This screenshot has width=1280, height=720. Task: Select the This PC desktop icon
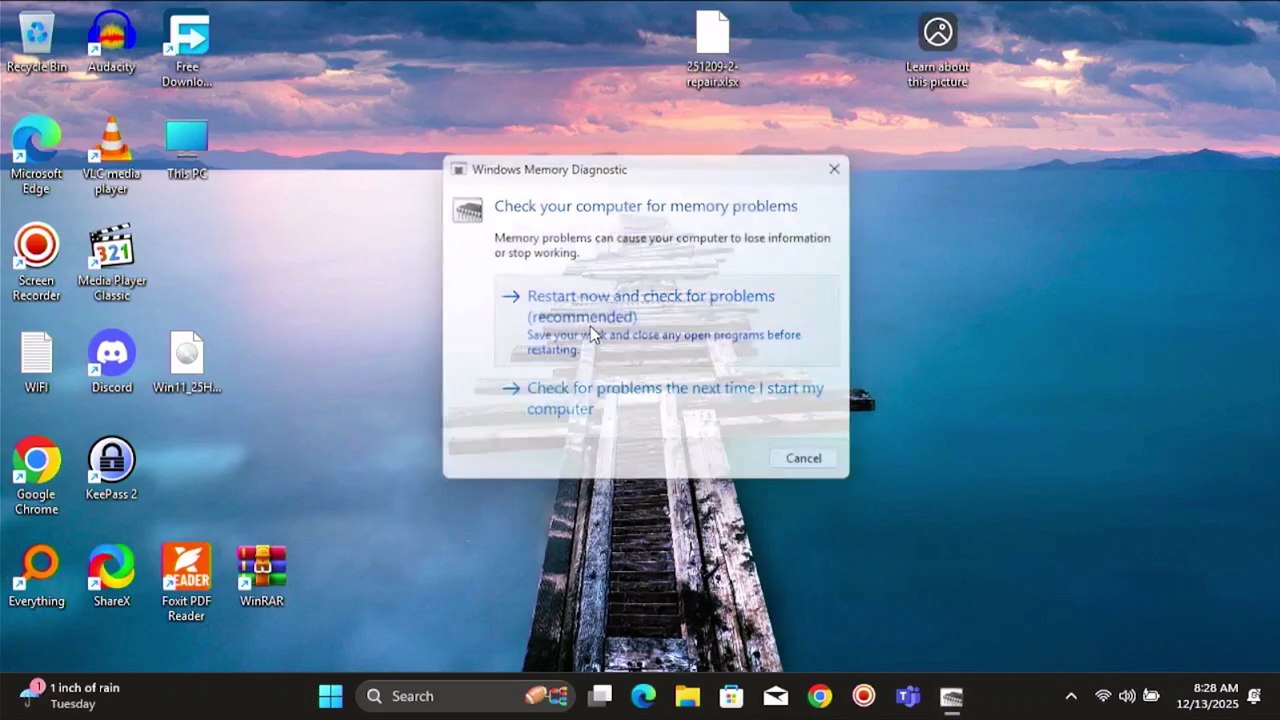pyautogui.click(x=187, y=150)
